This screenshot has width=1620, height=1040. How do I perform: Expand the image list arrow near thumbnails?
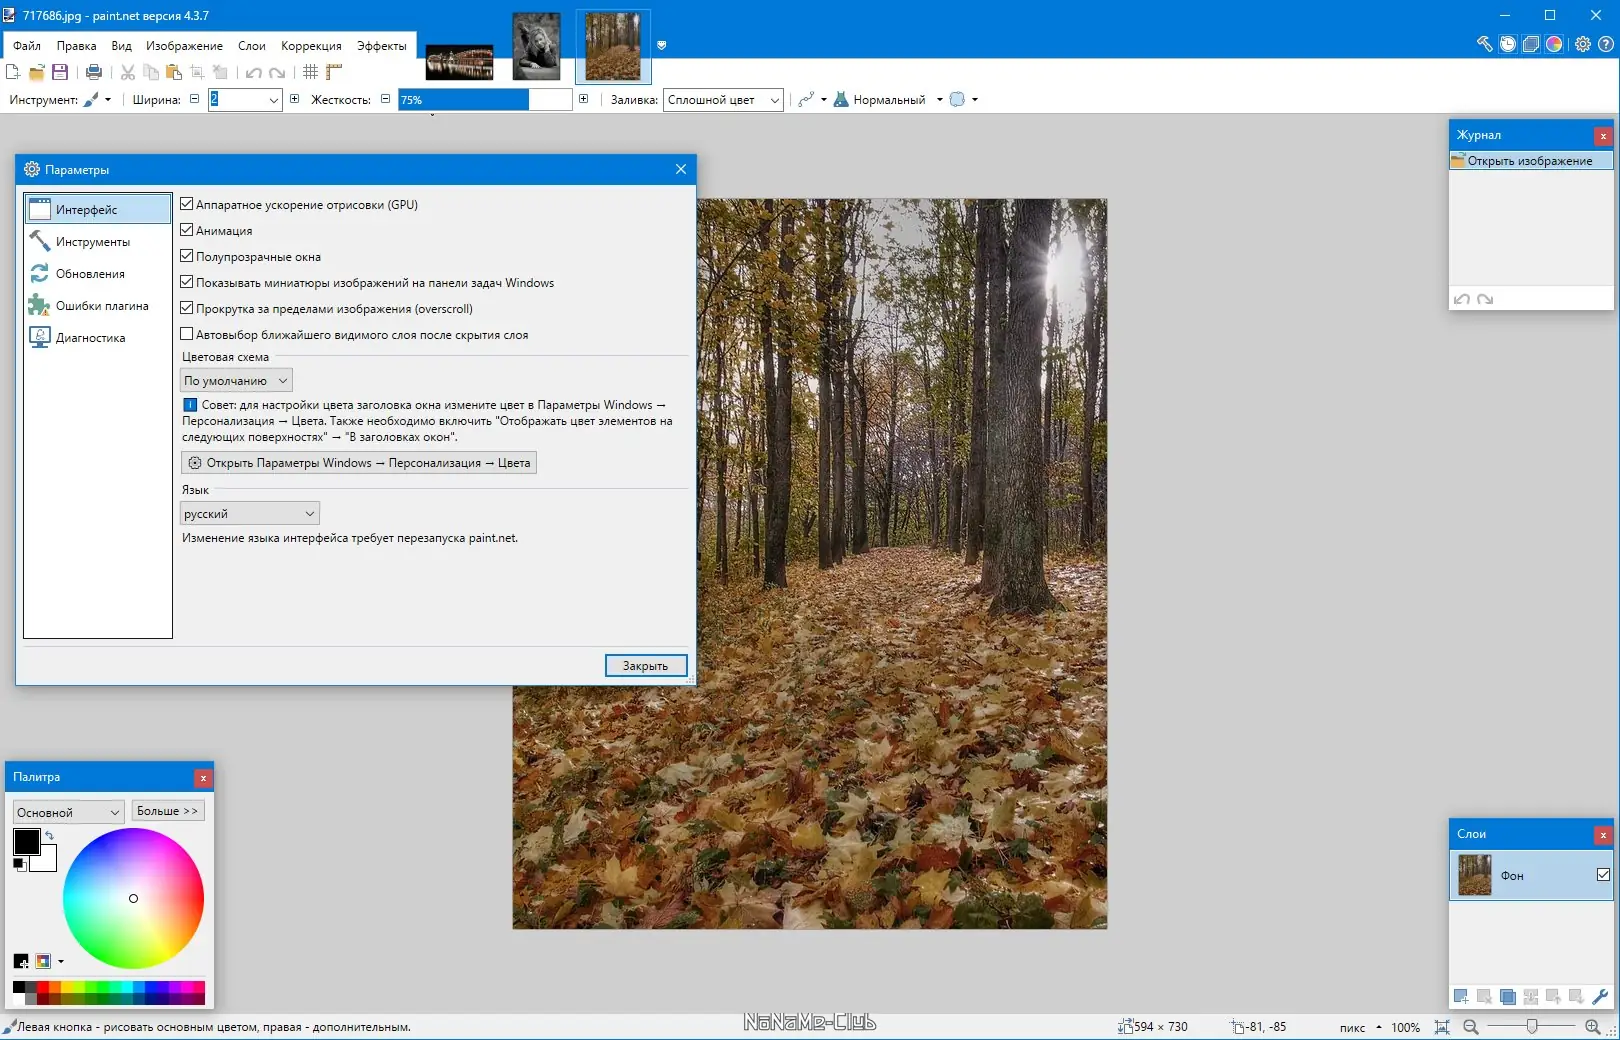click(x=661, y=45)
